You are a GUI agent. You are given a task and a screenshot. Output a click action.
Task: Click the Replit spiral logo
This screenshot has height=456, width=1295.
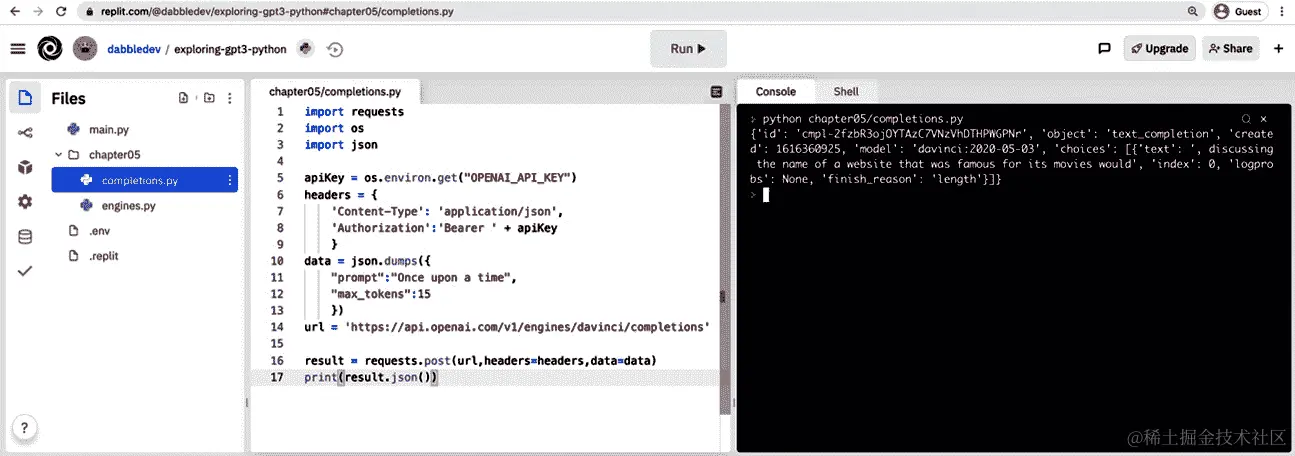[50, 49]
